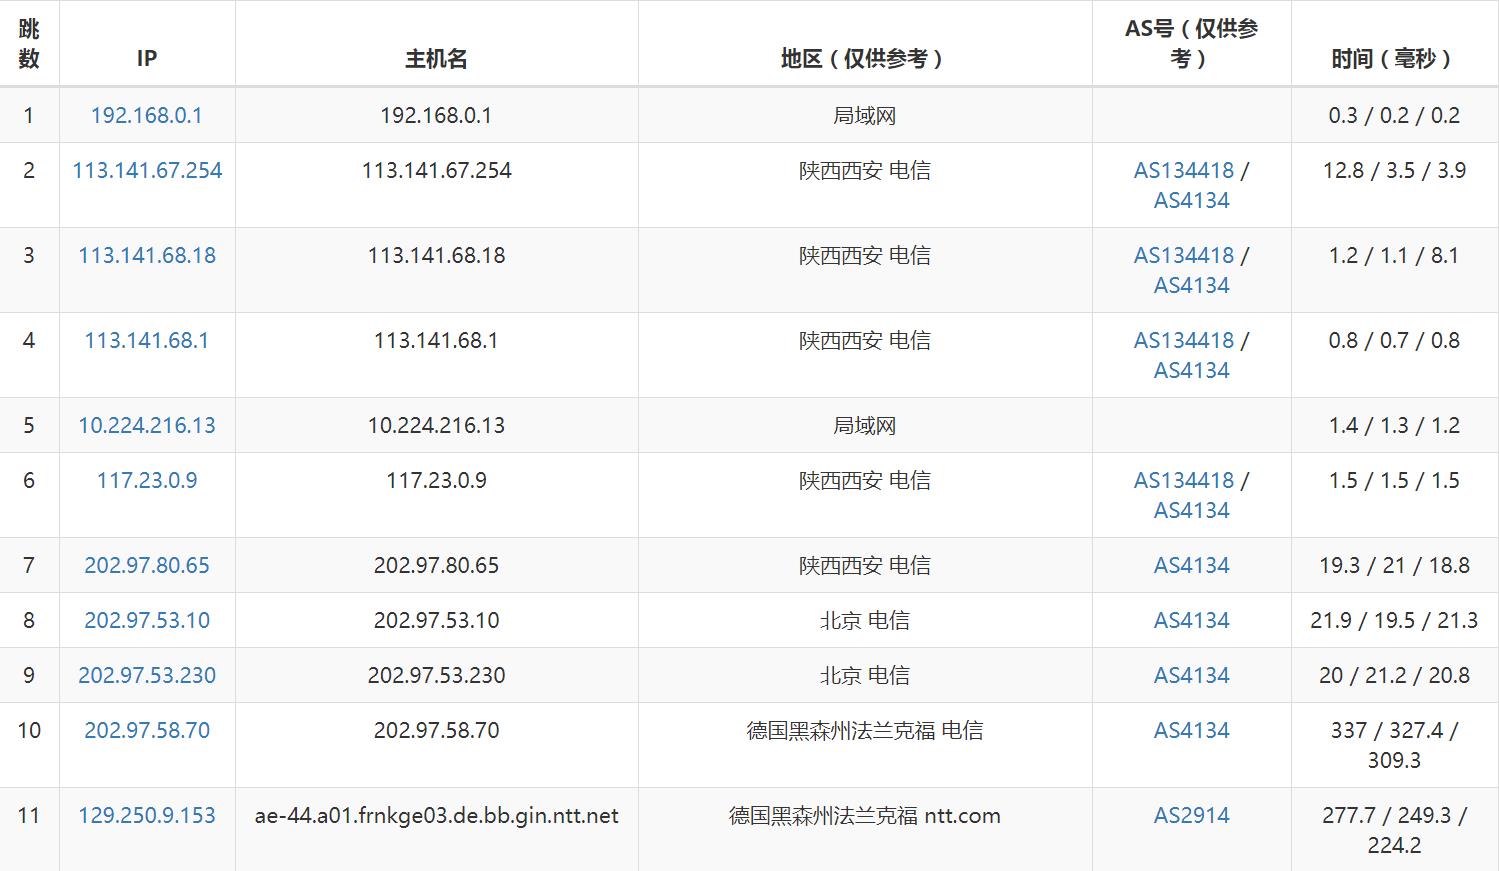The image size is (1499, 871).
Task: Open the 202.97.80.65 IP link
Action: [147, 565]
